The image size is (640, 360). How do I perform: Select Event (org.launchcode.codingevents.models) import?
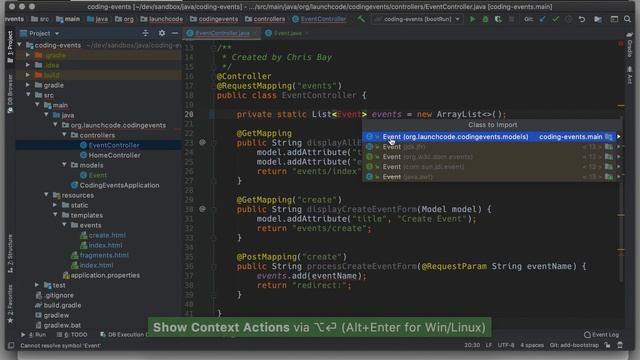pos(489,137)
